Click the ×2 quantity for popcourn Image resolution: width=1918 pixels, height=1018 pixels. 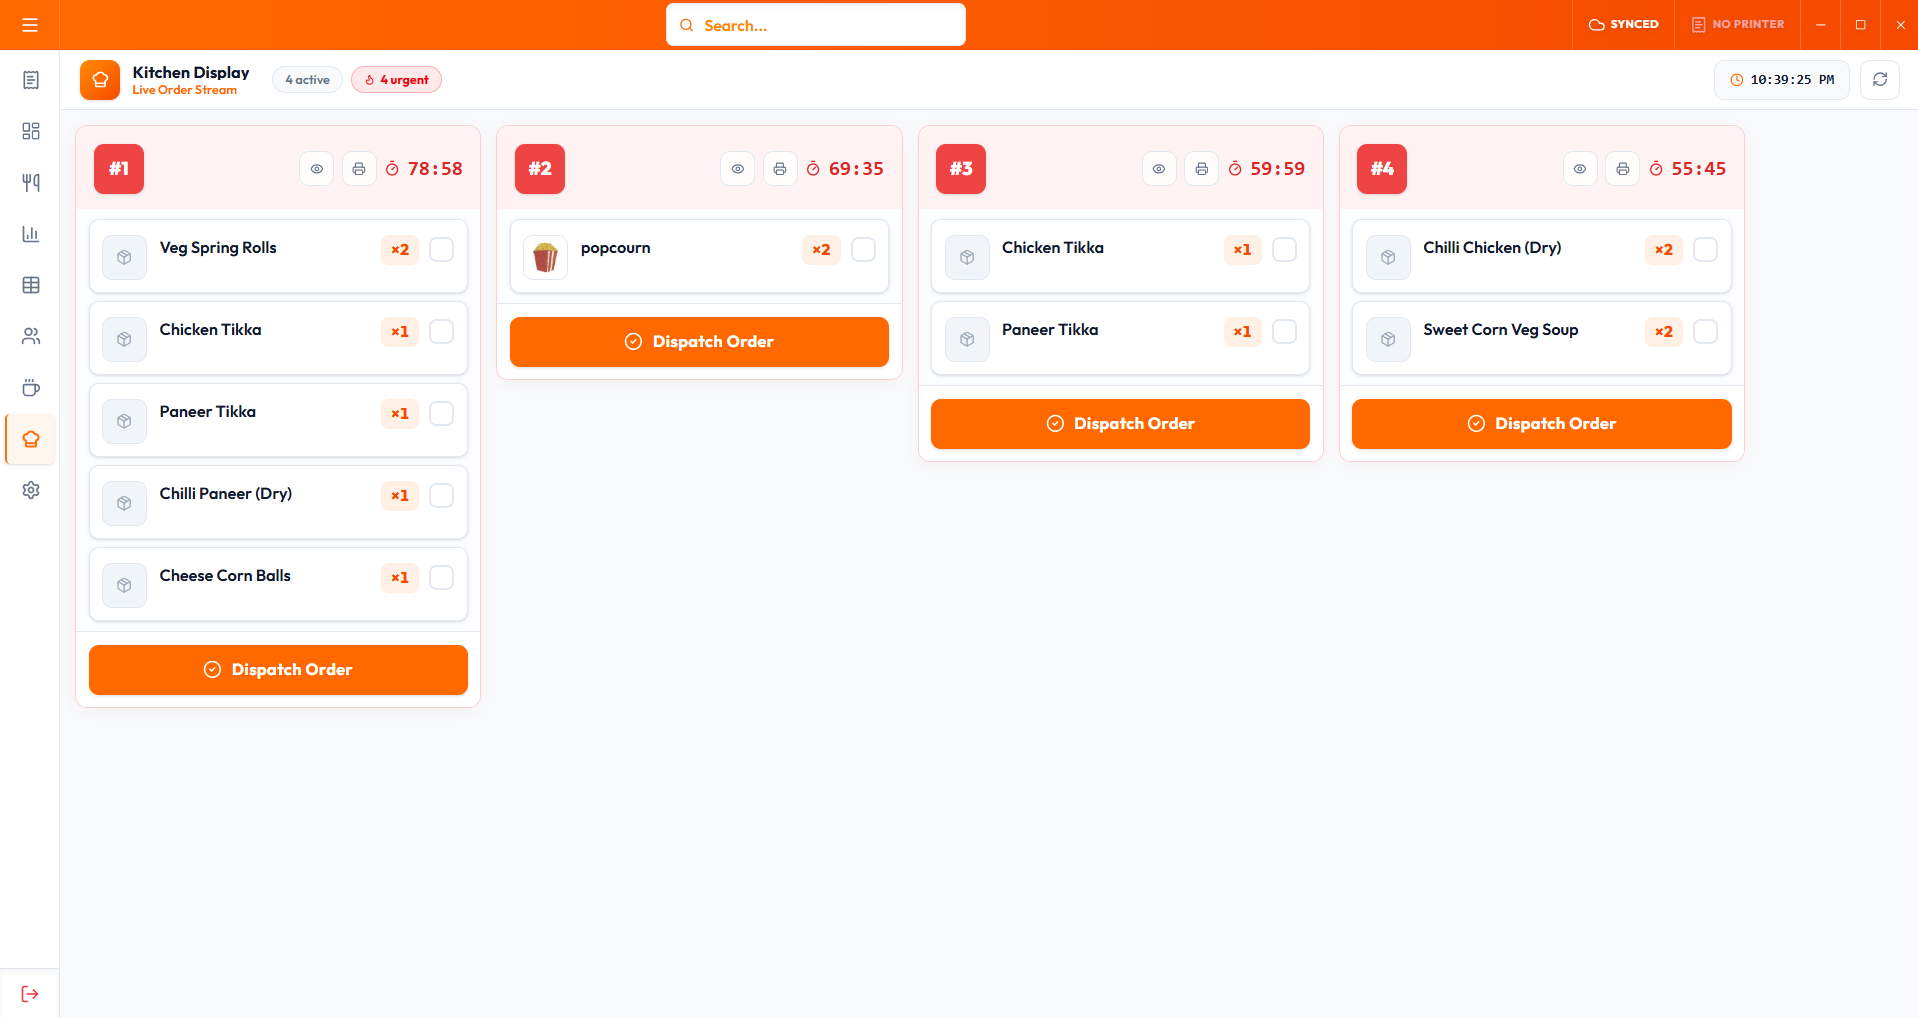click(821, 250)
